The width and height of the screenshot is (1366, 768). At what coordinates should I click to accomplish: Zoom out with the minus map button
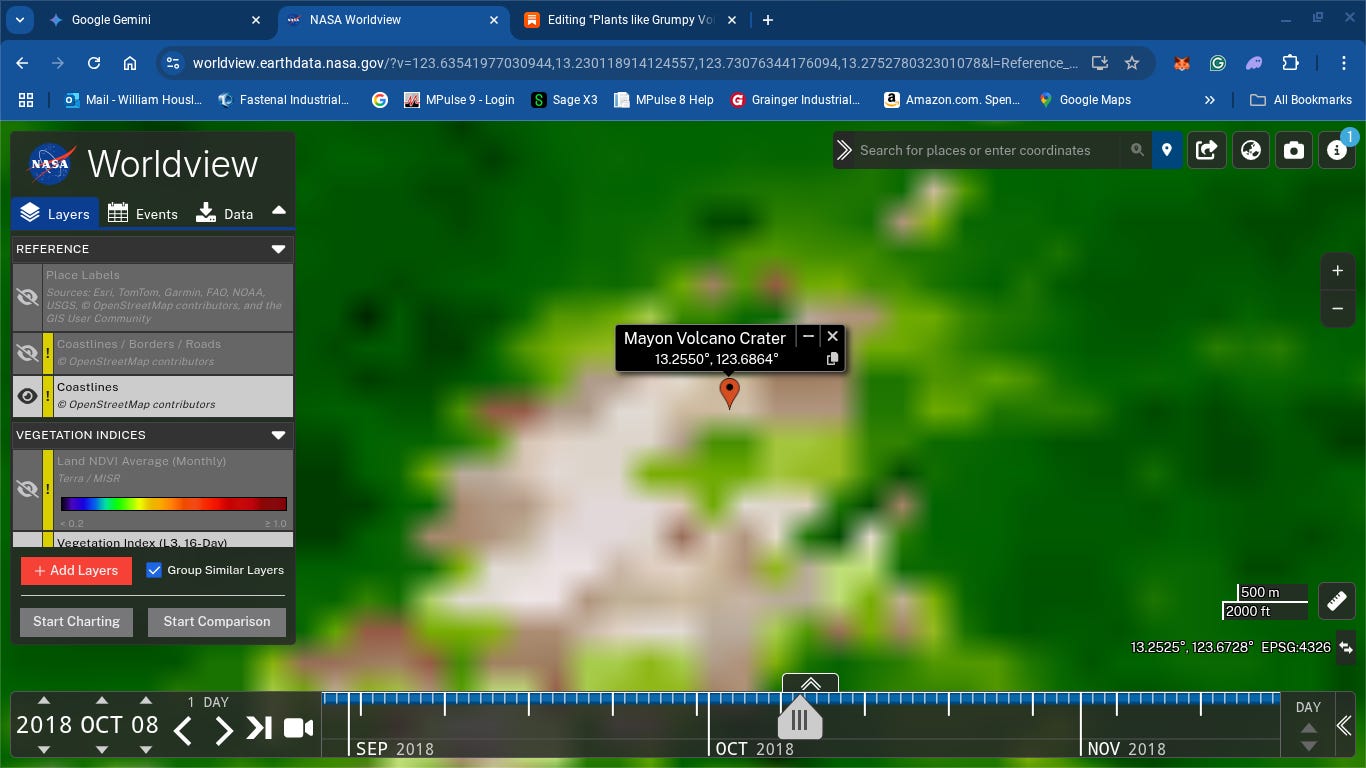click(1337, 309)
